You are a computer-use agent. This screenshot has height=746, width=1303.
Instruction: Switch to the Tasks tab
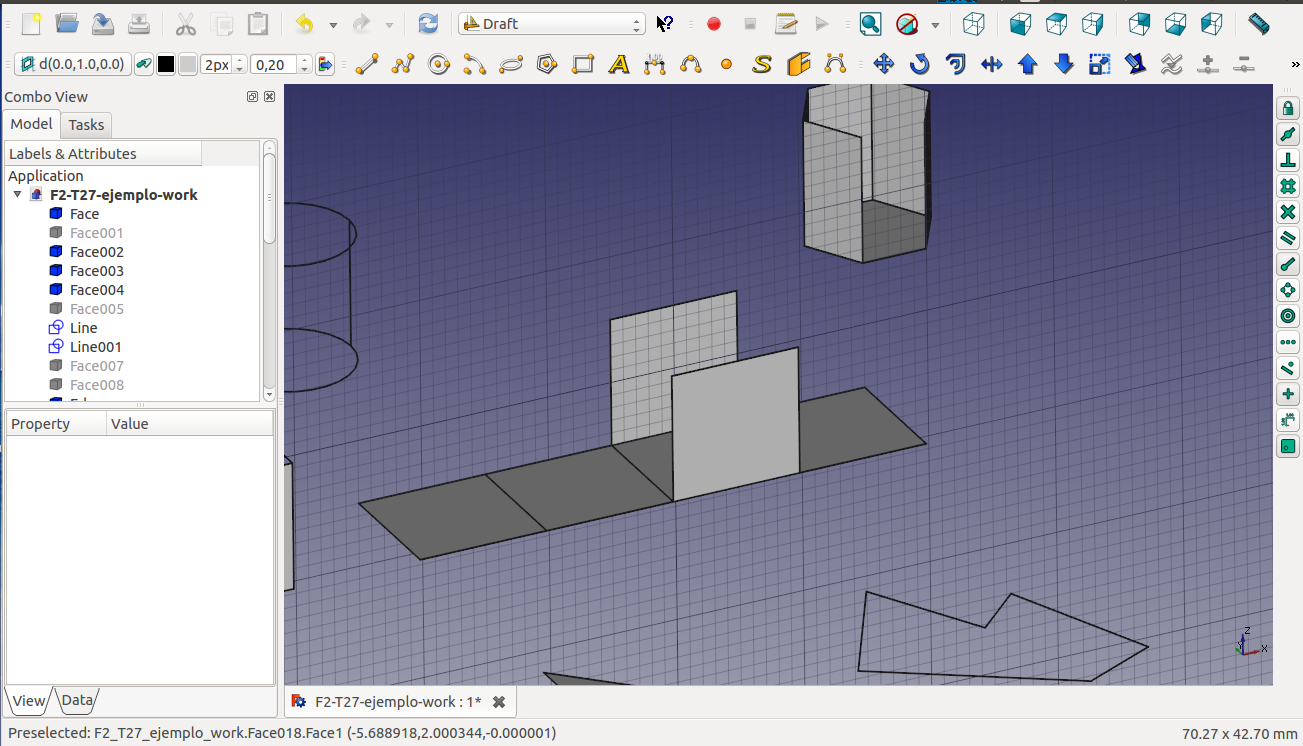[x=86, y=125]
